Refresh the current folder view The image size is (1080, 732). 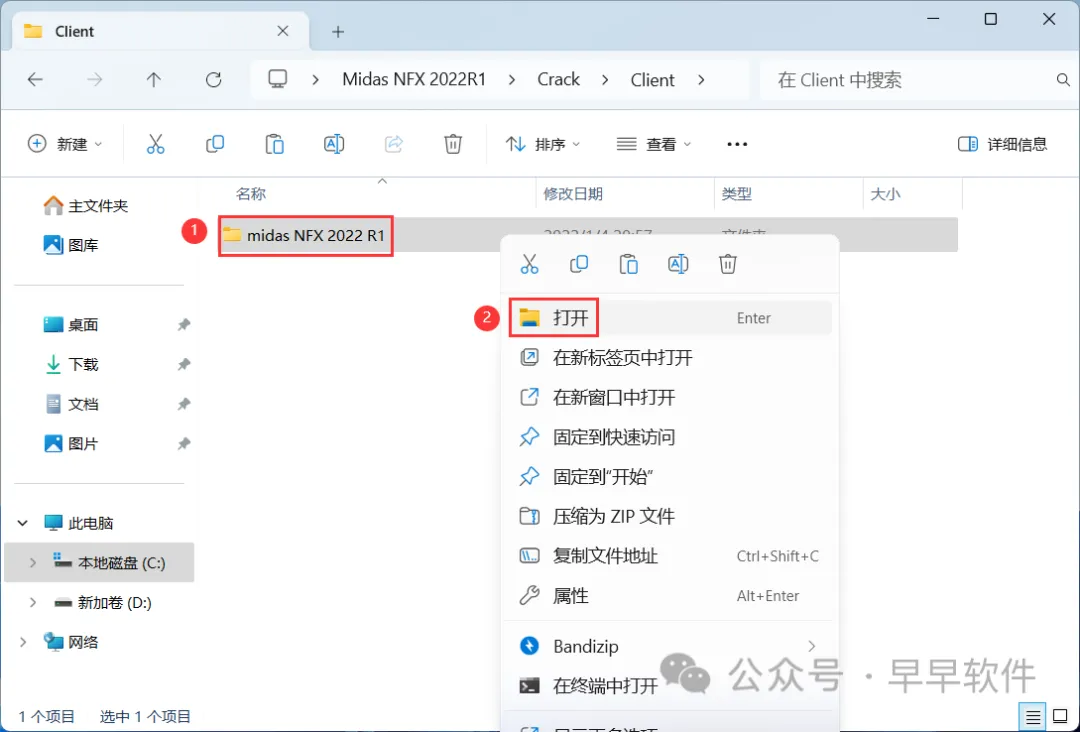pyautogui.click(x=214, y=80)
